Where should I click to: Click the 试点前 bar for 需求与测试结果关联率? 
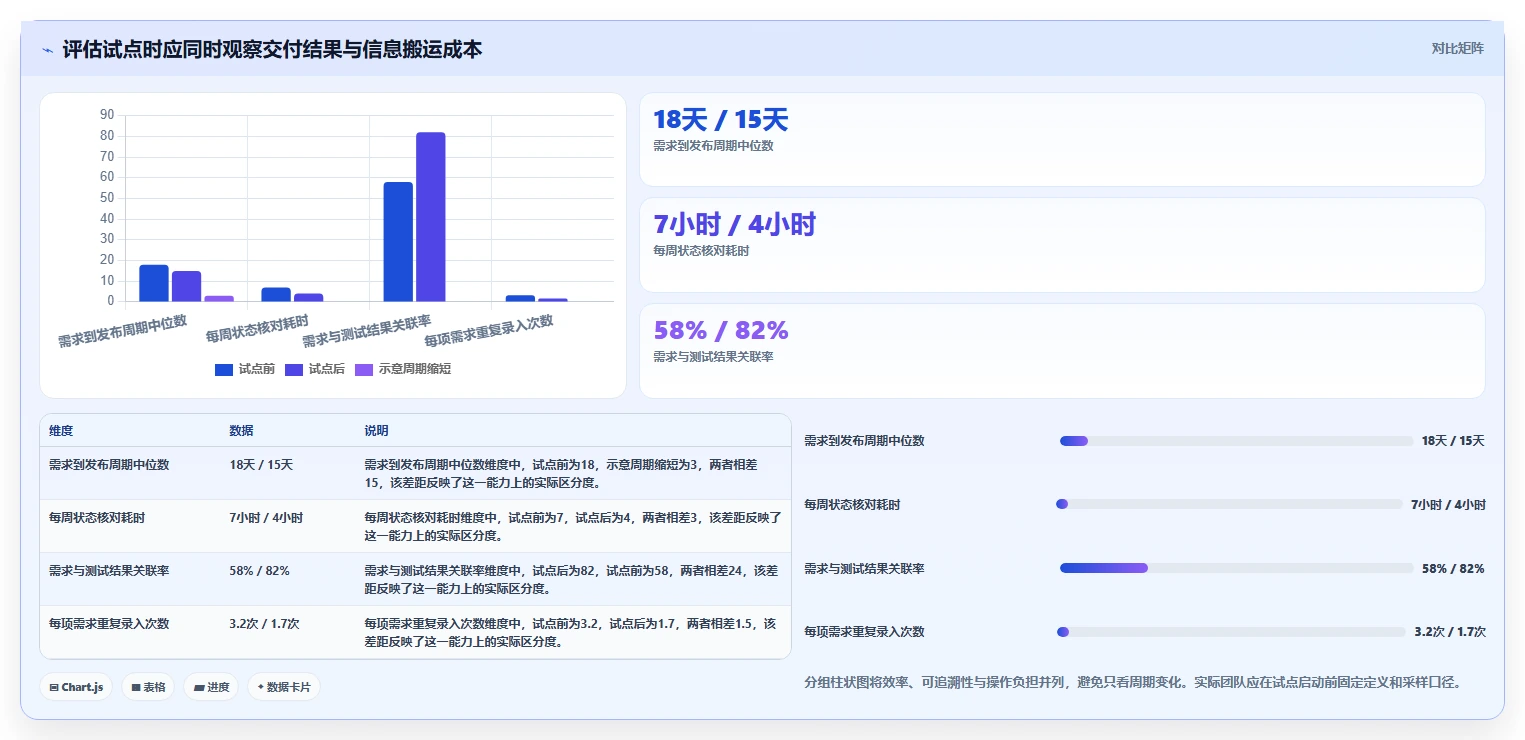[x=398, y=241]
